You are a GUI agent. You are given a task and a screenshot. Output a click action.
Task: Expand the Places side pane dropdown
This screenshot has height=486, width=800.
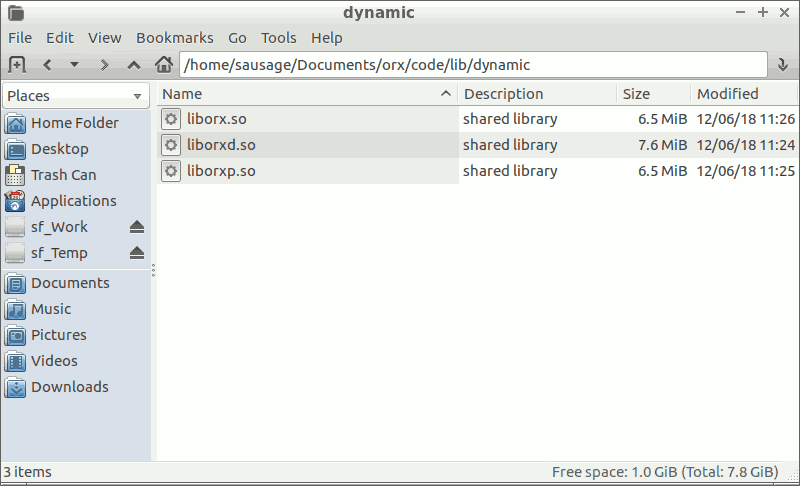point(137,96)
